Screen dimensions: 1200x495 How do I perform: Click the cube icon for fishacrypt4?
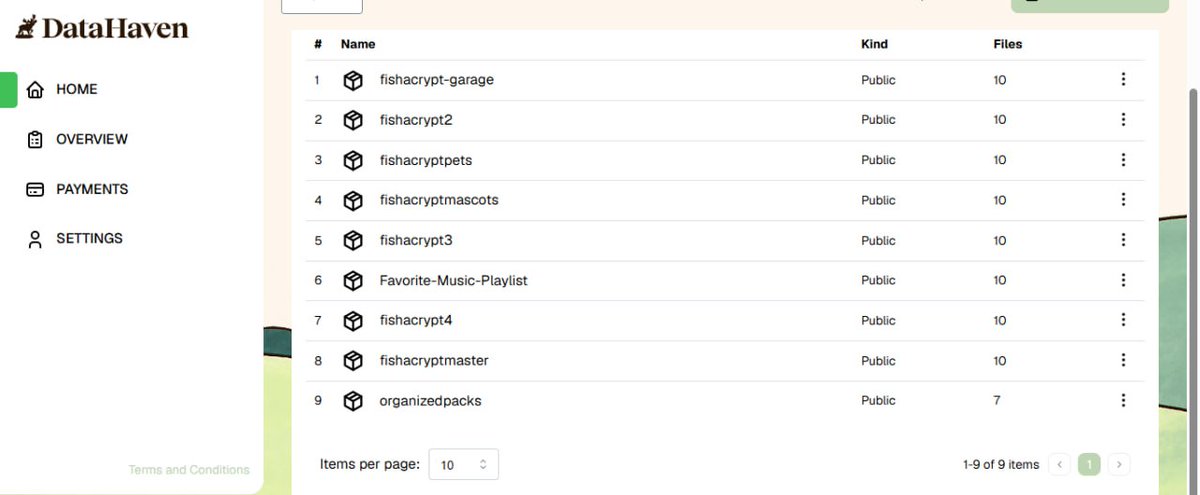coord(353,321)
